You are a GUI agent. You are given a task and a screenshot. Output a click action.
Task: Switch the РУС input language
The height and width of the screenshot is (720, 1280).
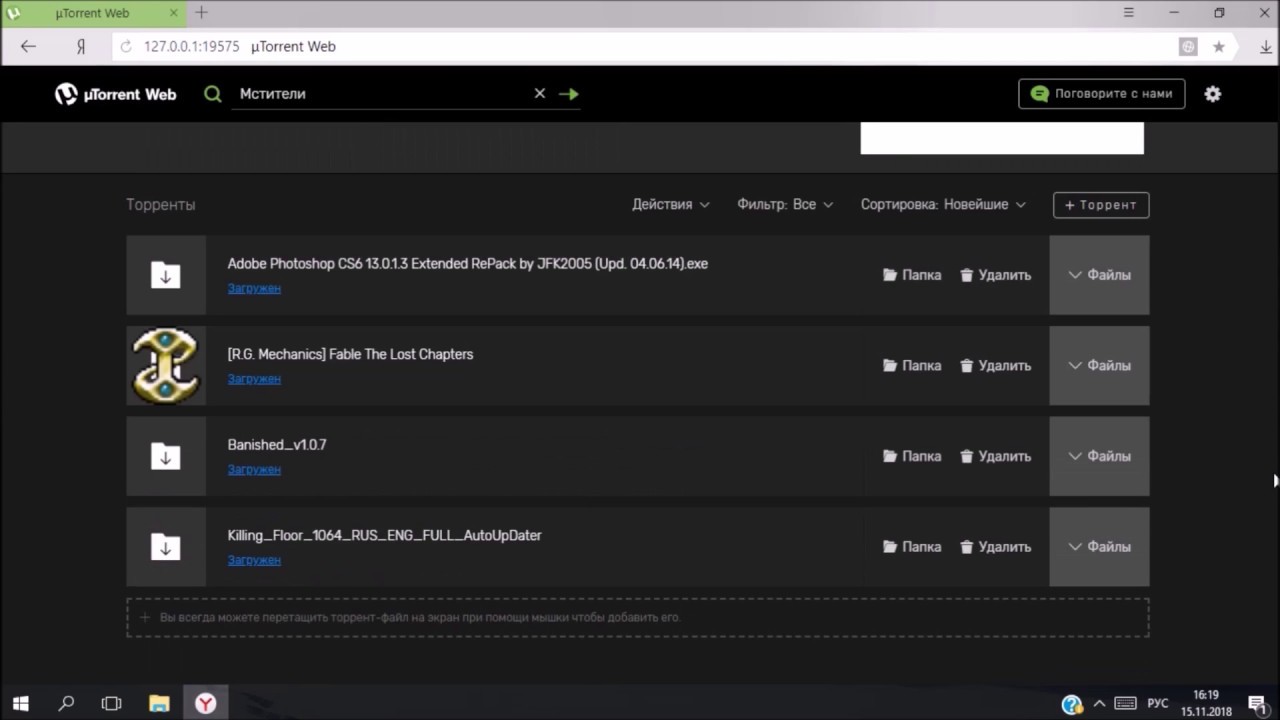coord(1158,704)
